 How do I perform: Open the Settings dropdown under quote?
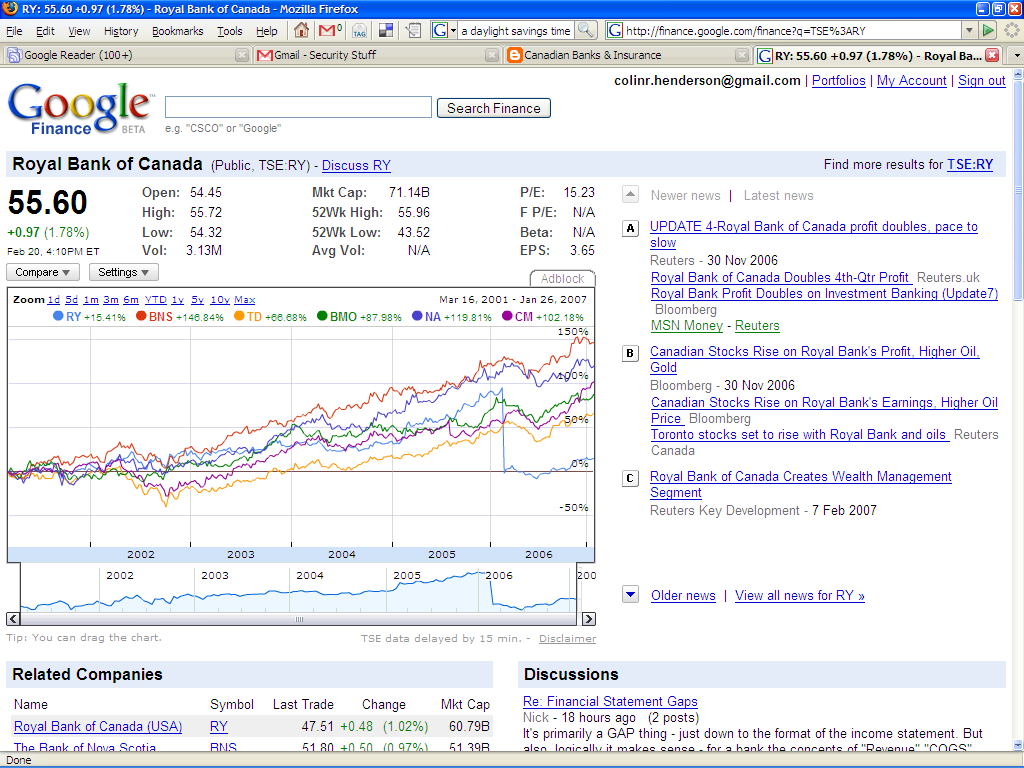click(x=123, y=272)
